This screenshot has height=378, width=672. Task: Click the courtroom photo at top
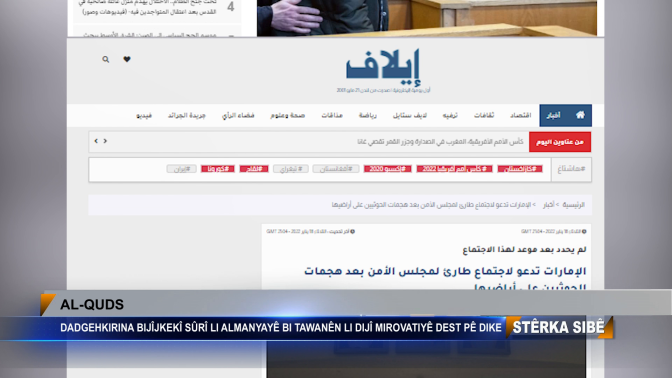click(x=427, y=18)
